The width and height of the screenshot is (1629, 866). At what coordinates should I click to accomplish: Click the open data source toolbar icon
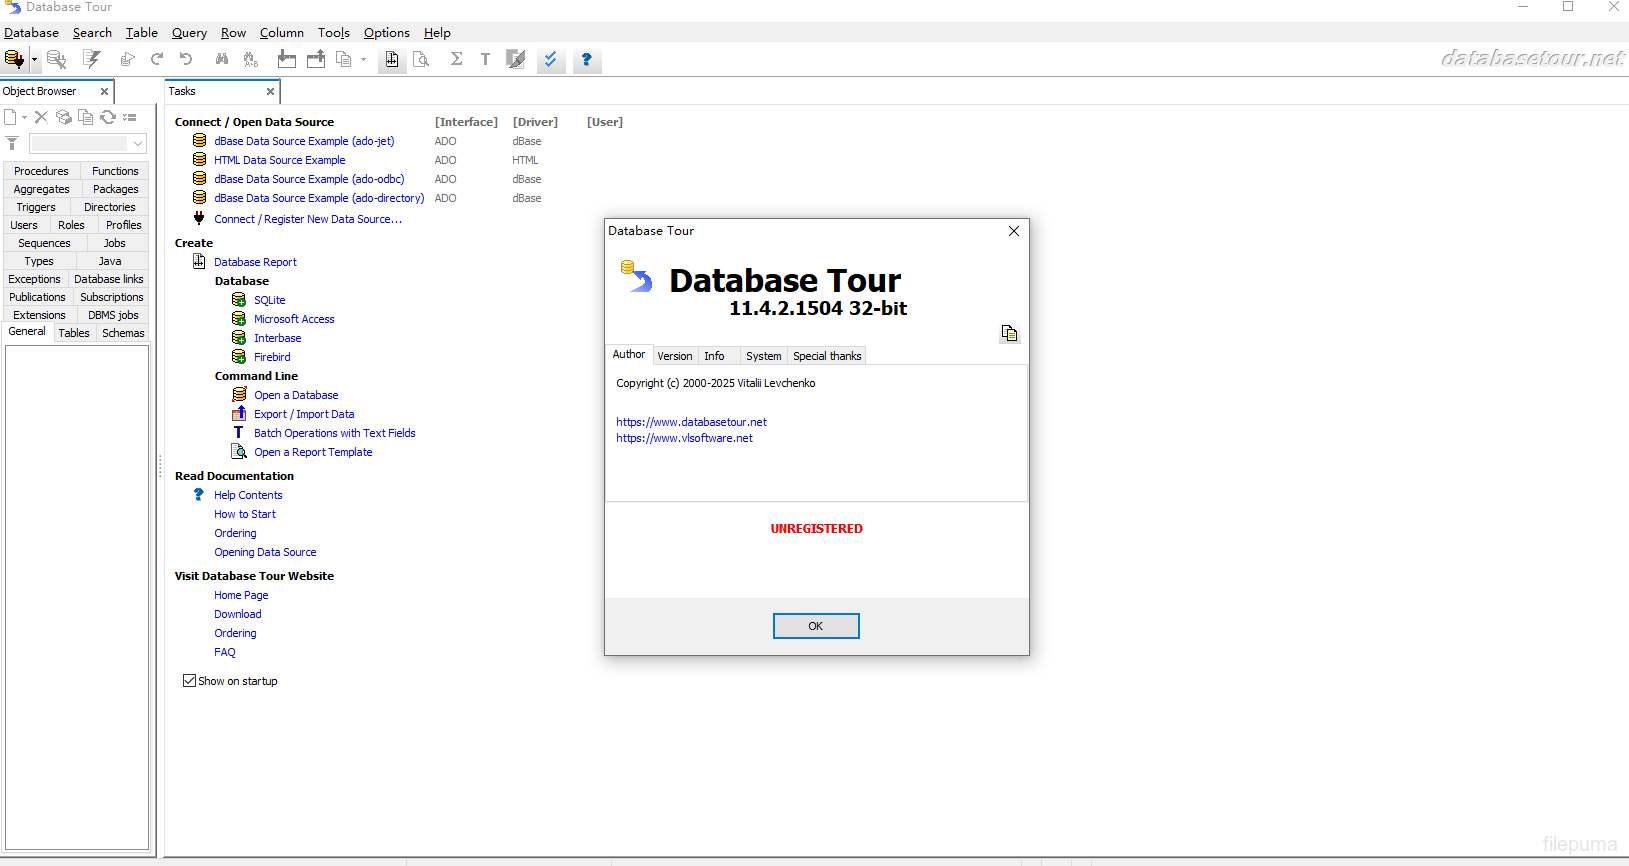pyautogui.click(x=13, y=59)
